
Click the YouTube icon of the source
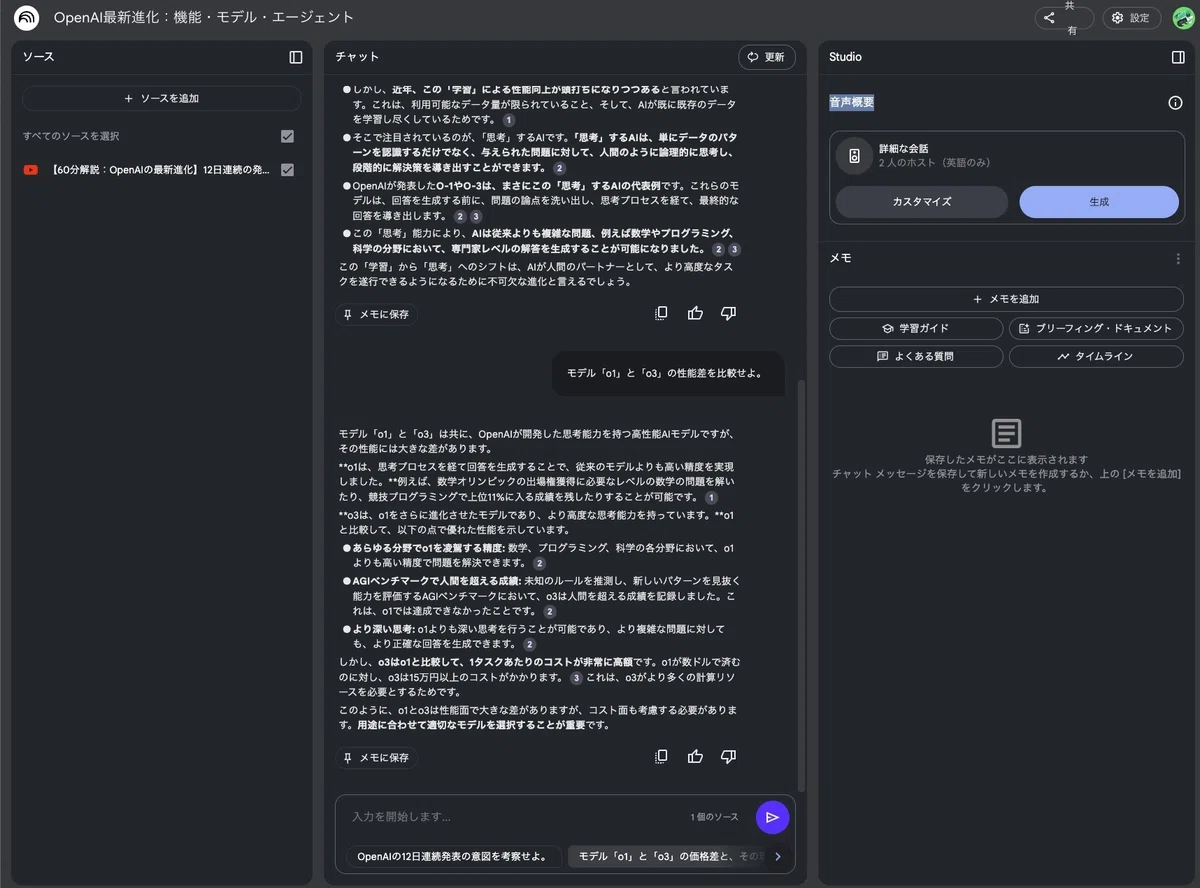click(31, 170)
